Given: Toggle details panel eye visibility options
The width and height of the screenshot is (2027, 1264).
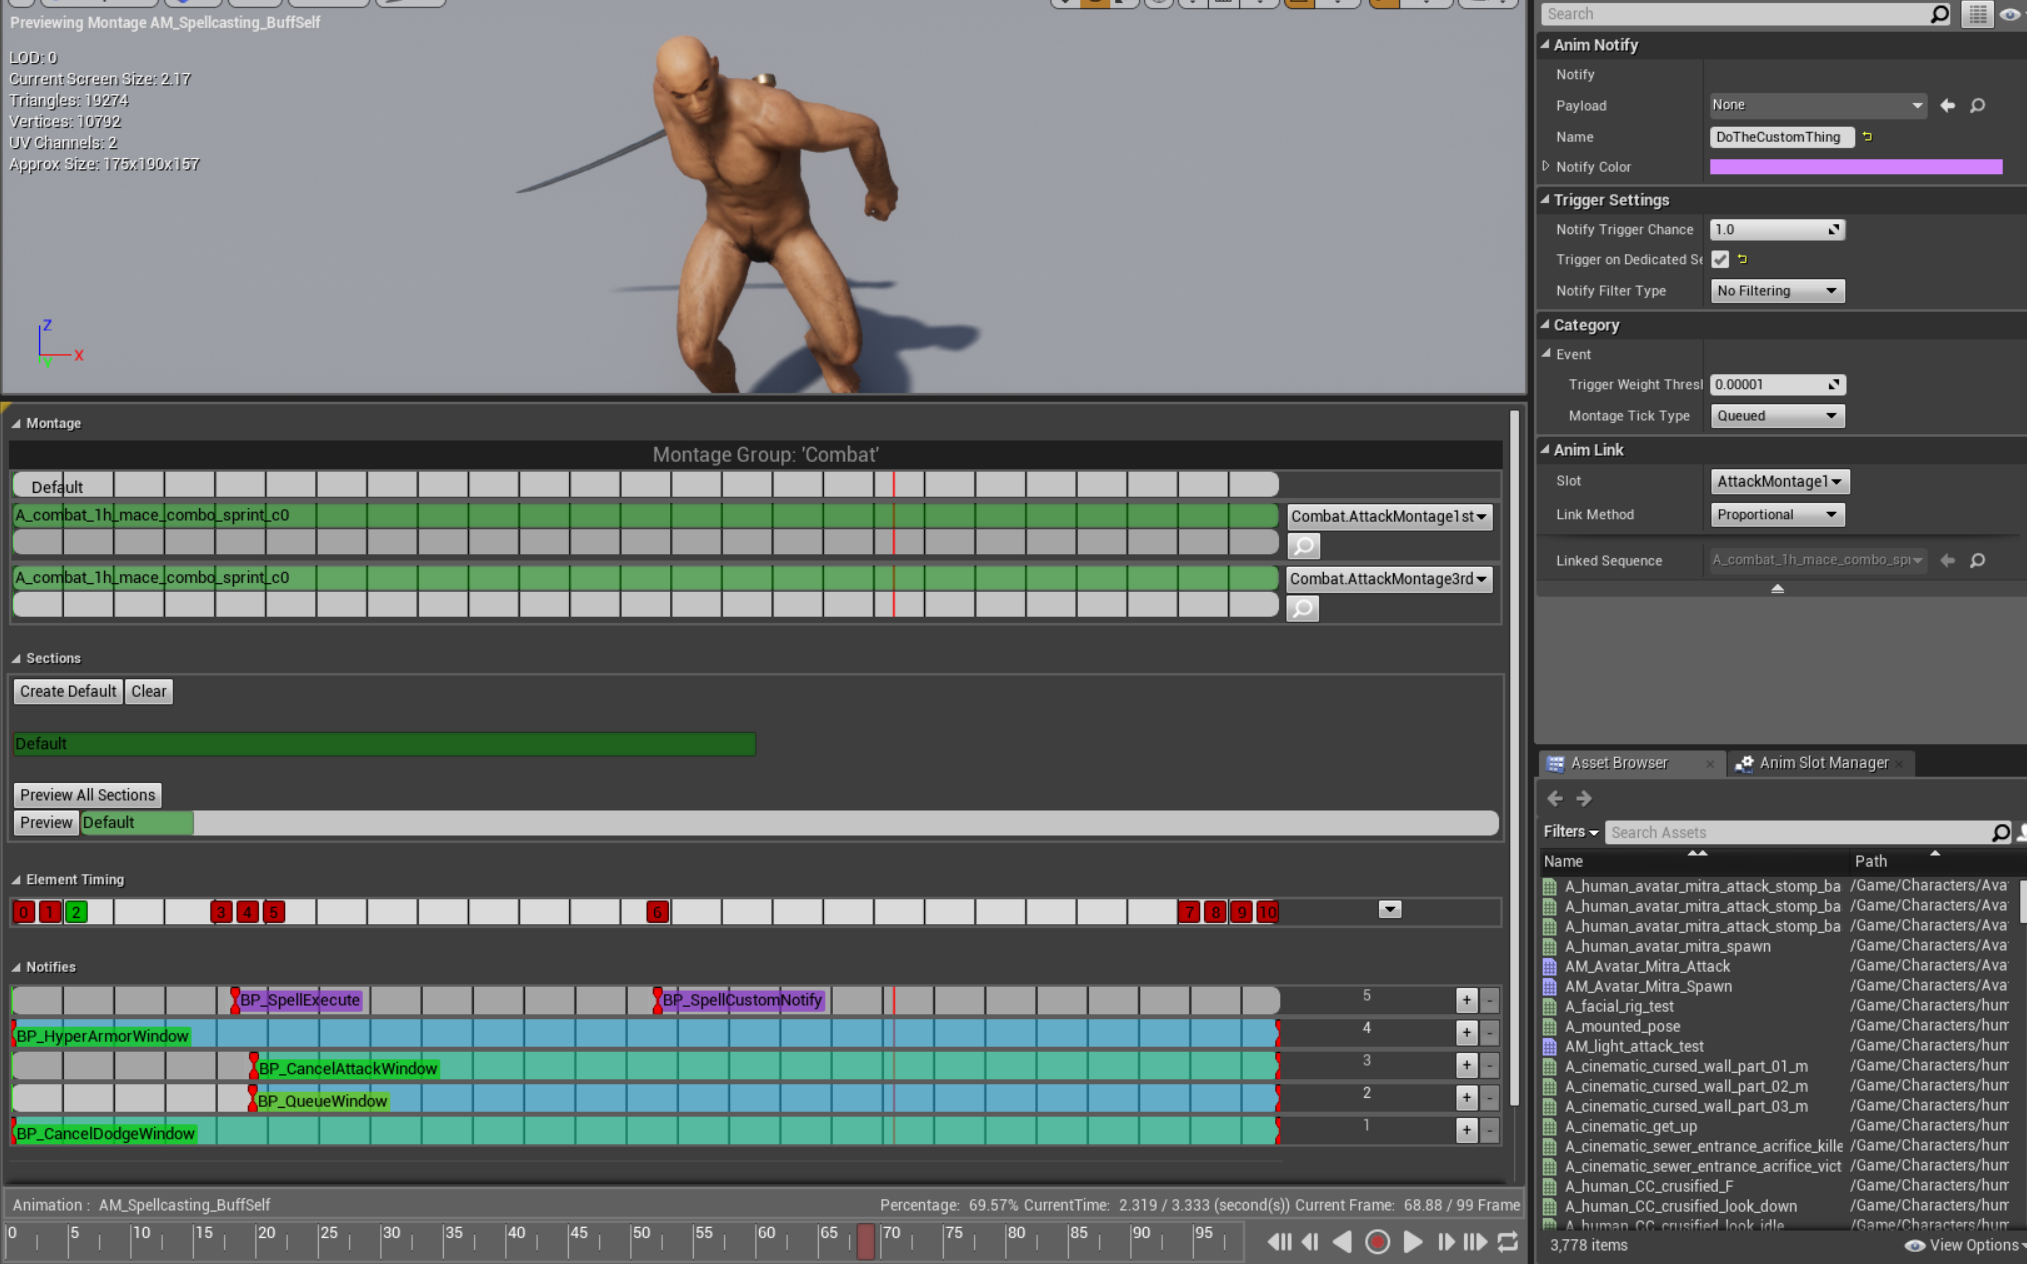Looking at the screenshot, I should click(x=2009, y=14).
